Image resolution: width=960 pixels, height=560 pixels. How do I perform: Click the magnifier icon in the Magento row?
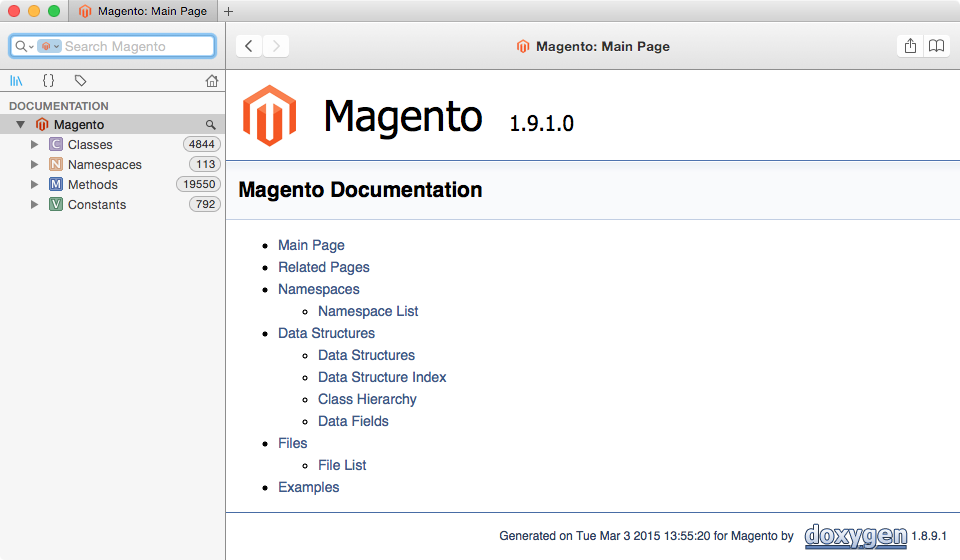coord(211,125)
